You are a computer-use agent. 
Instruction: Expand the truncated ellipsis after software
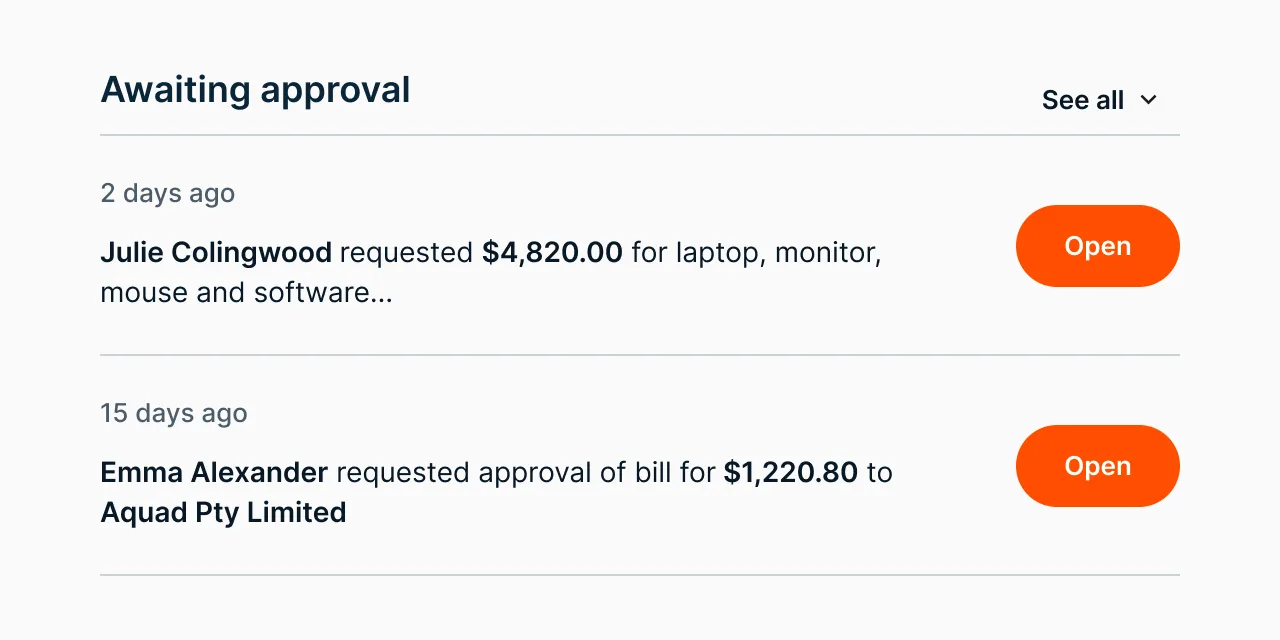point(383,293)
